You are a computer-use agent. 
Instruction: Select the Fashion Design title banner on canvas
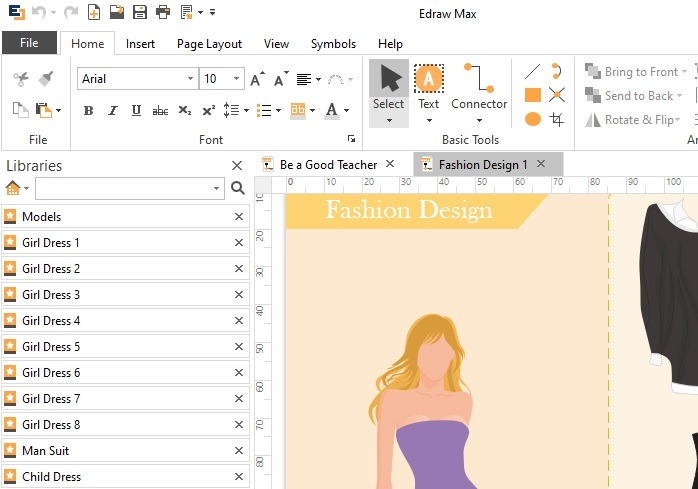coord(410,210)
